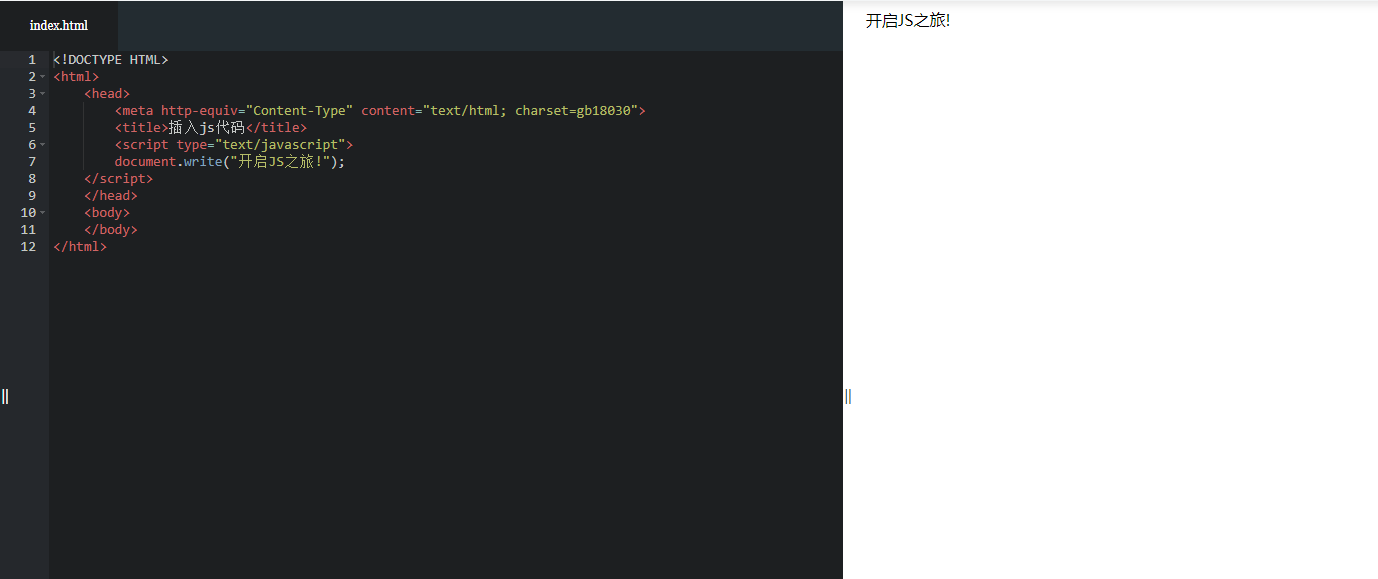Click line number 1 in the gutter
1378x579 pixels.
tap(32, 60)
